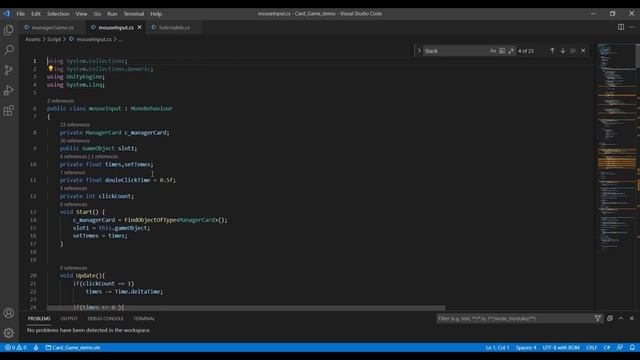Screen dimensions: 640x360
Task: Open the Edit menu
Action: 36,13
